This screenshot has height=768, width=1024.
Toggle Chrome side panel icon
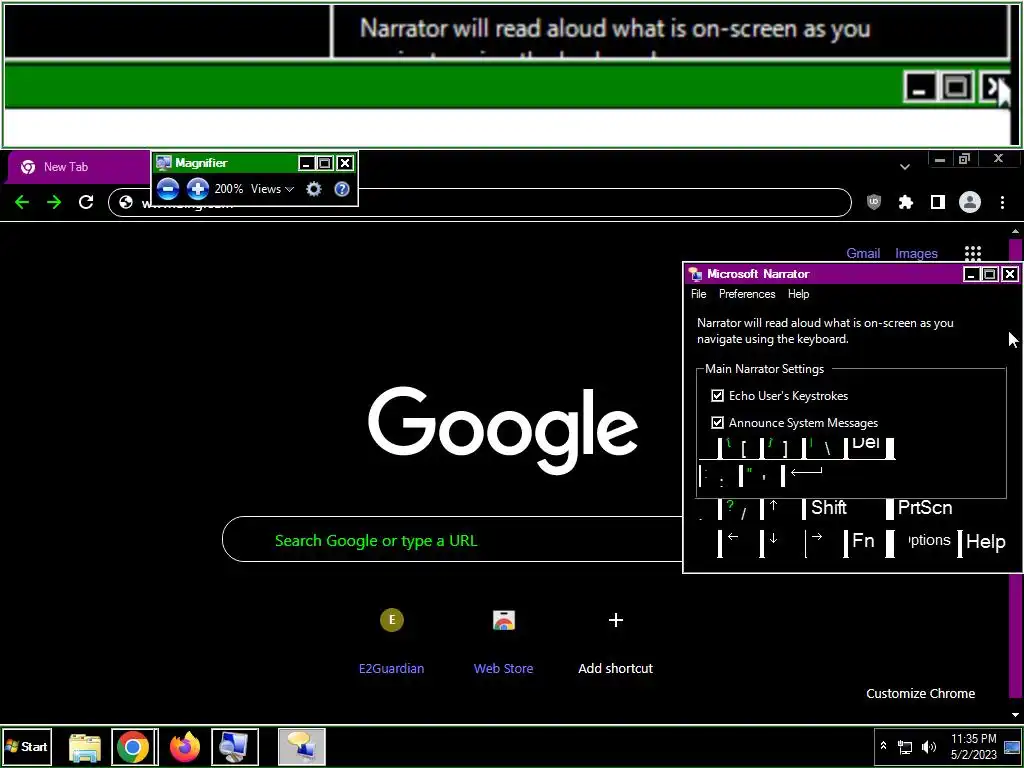click(x=938, y=202)
